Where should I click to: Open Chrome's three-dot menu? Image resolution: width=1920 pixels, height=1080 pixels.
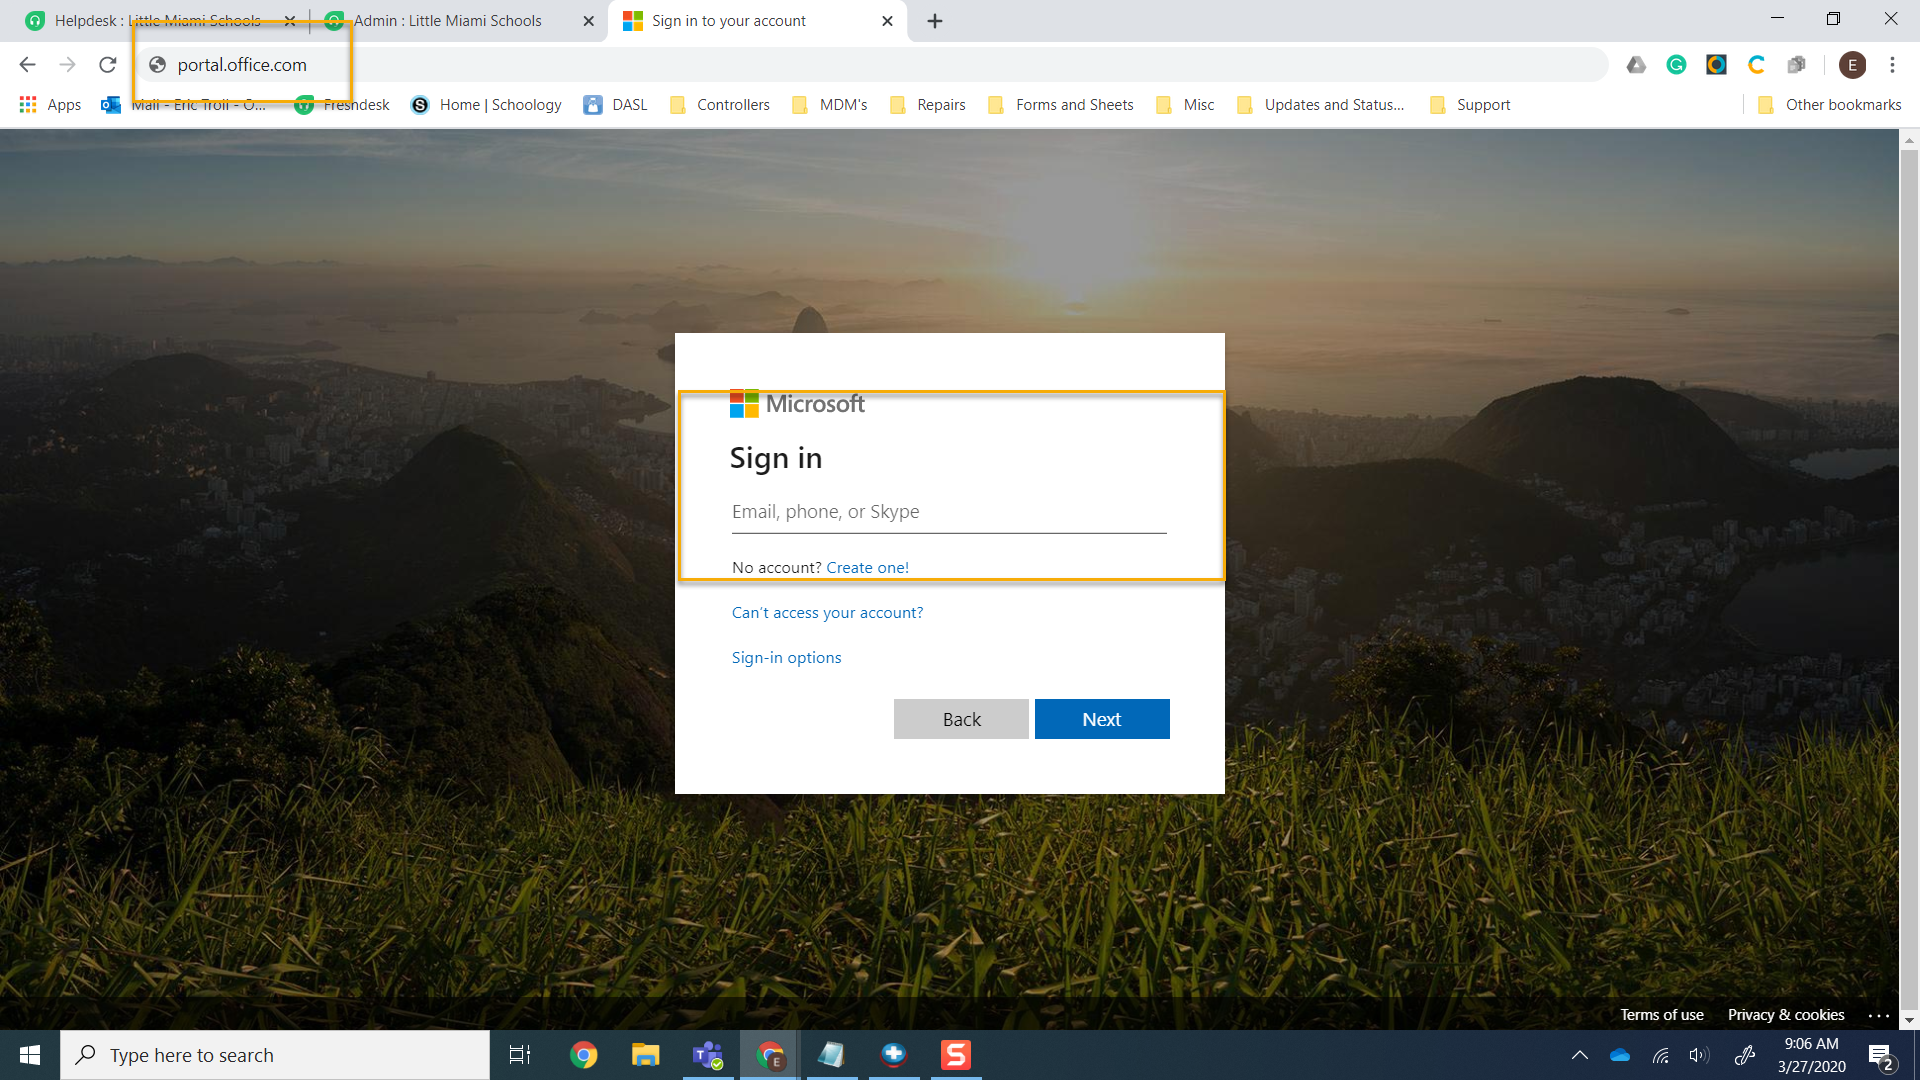[1892, 65]
